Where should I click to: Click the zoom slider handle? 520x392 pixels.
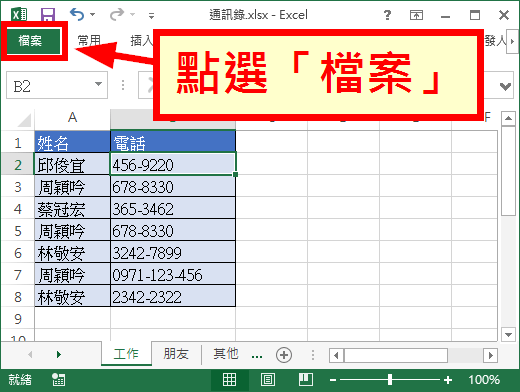pyautogui.click(x=390, y=380)
